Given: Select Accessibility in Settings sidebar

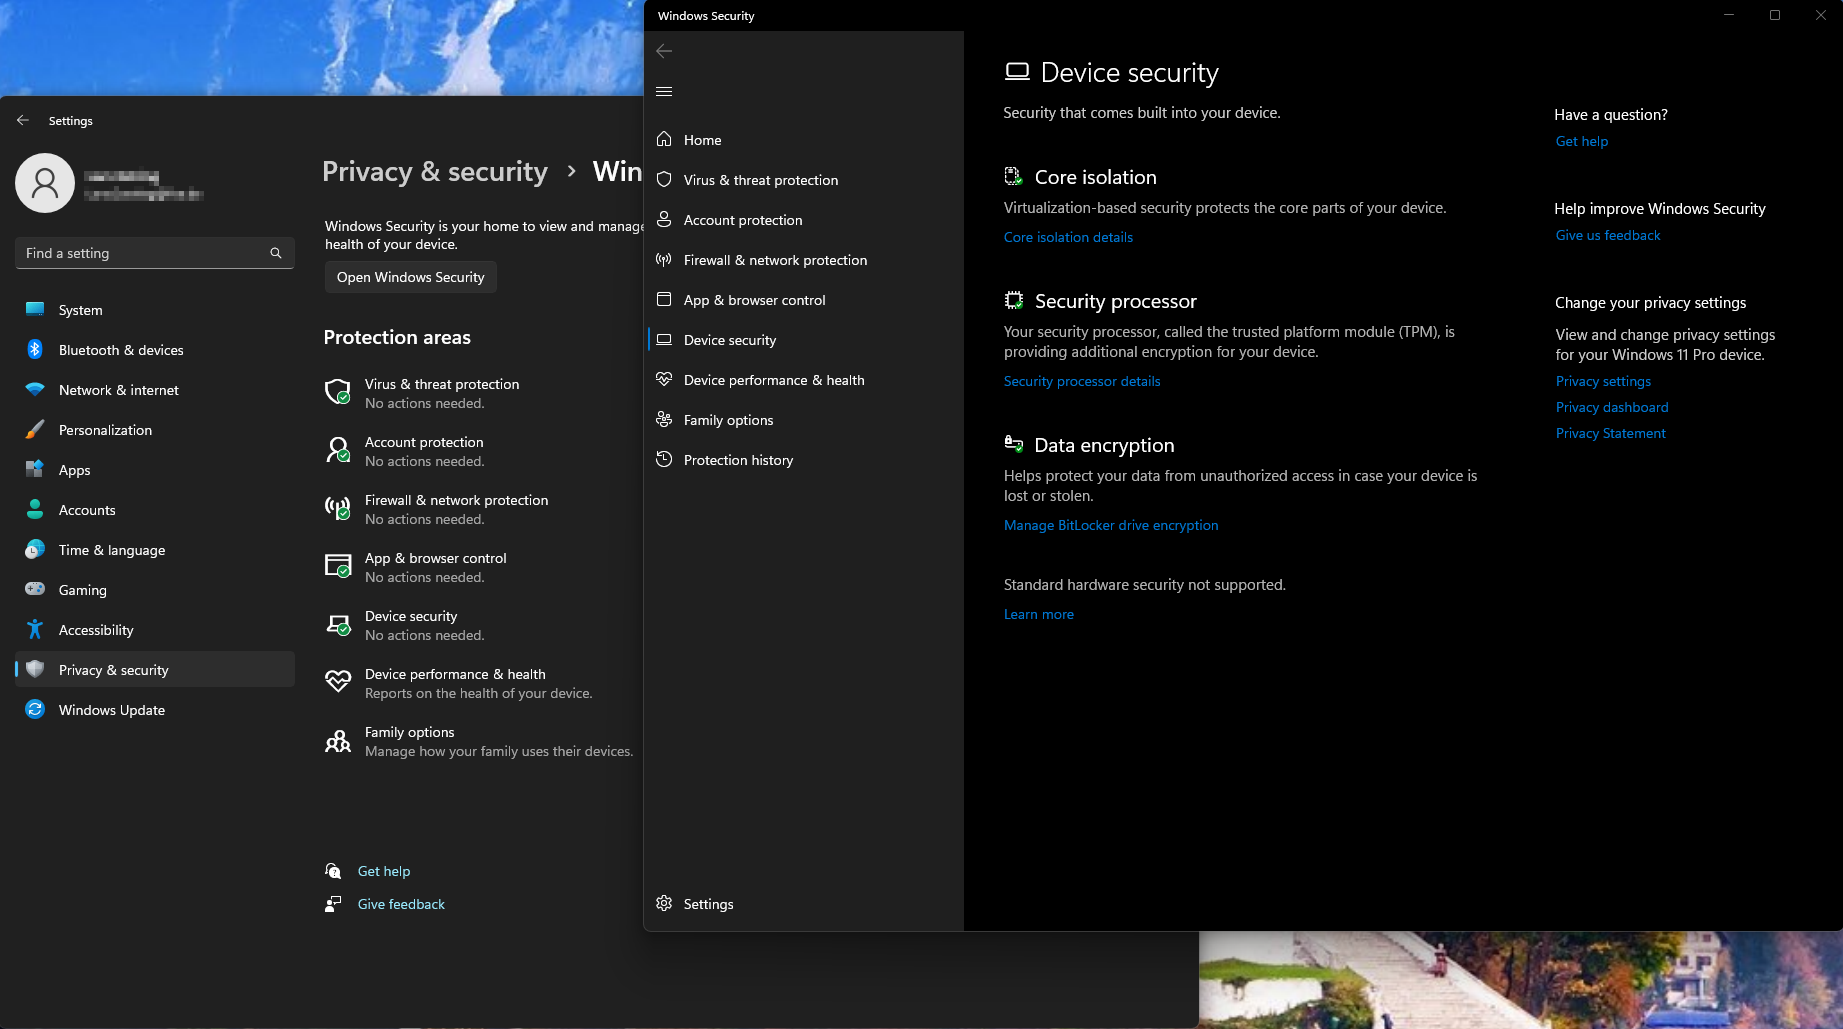Looking at the screenshot, I should pyautogui.click(x=155, y=630).
